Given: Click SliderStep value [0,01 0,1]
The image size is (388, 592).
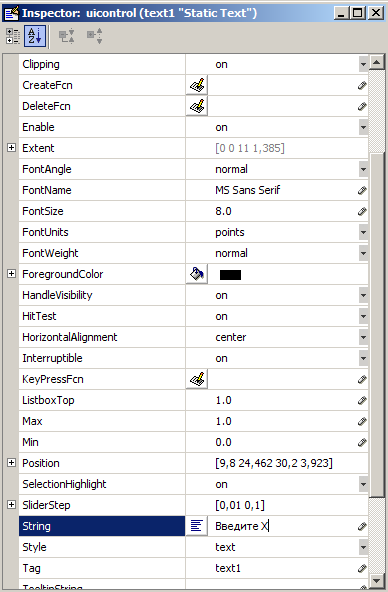Looking at the screenshot, I should (x=240, y=505).
